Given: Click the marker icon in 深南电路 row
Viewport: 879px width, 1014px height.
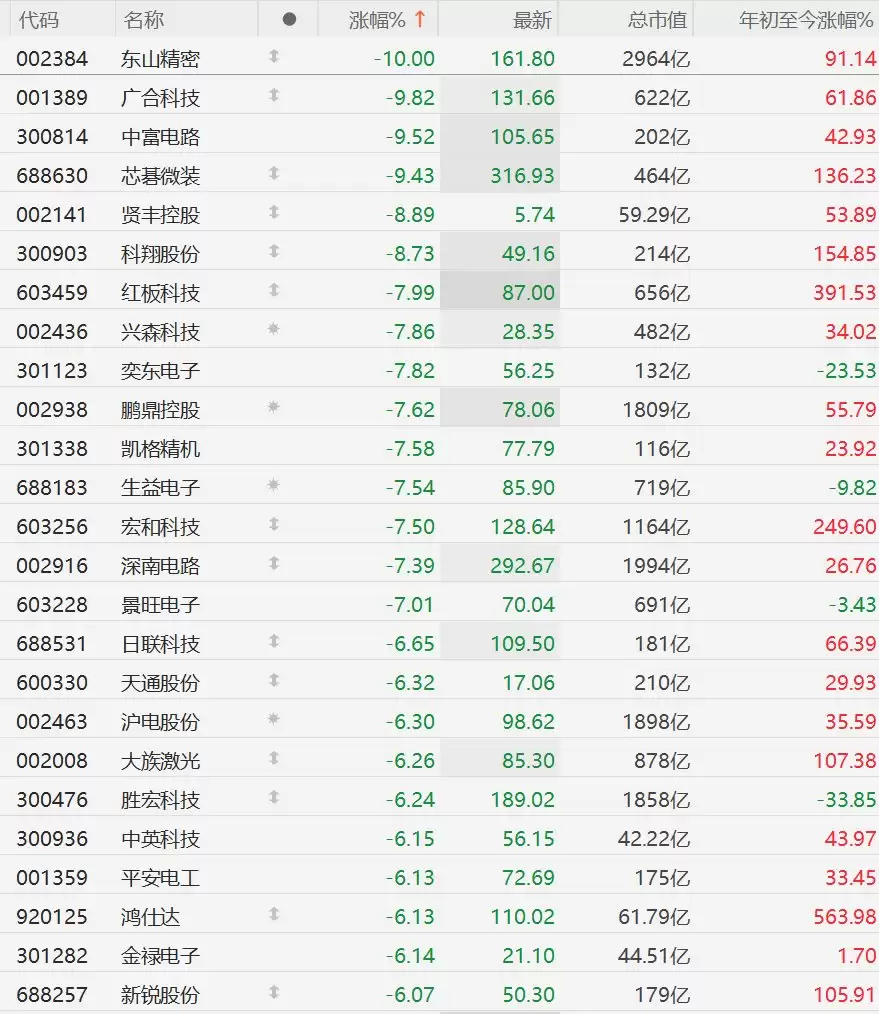Looking at the screenshot, I should tap(274, 563).
